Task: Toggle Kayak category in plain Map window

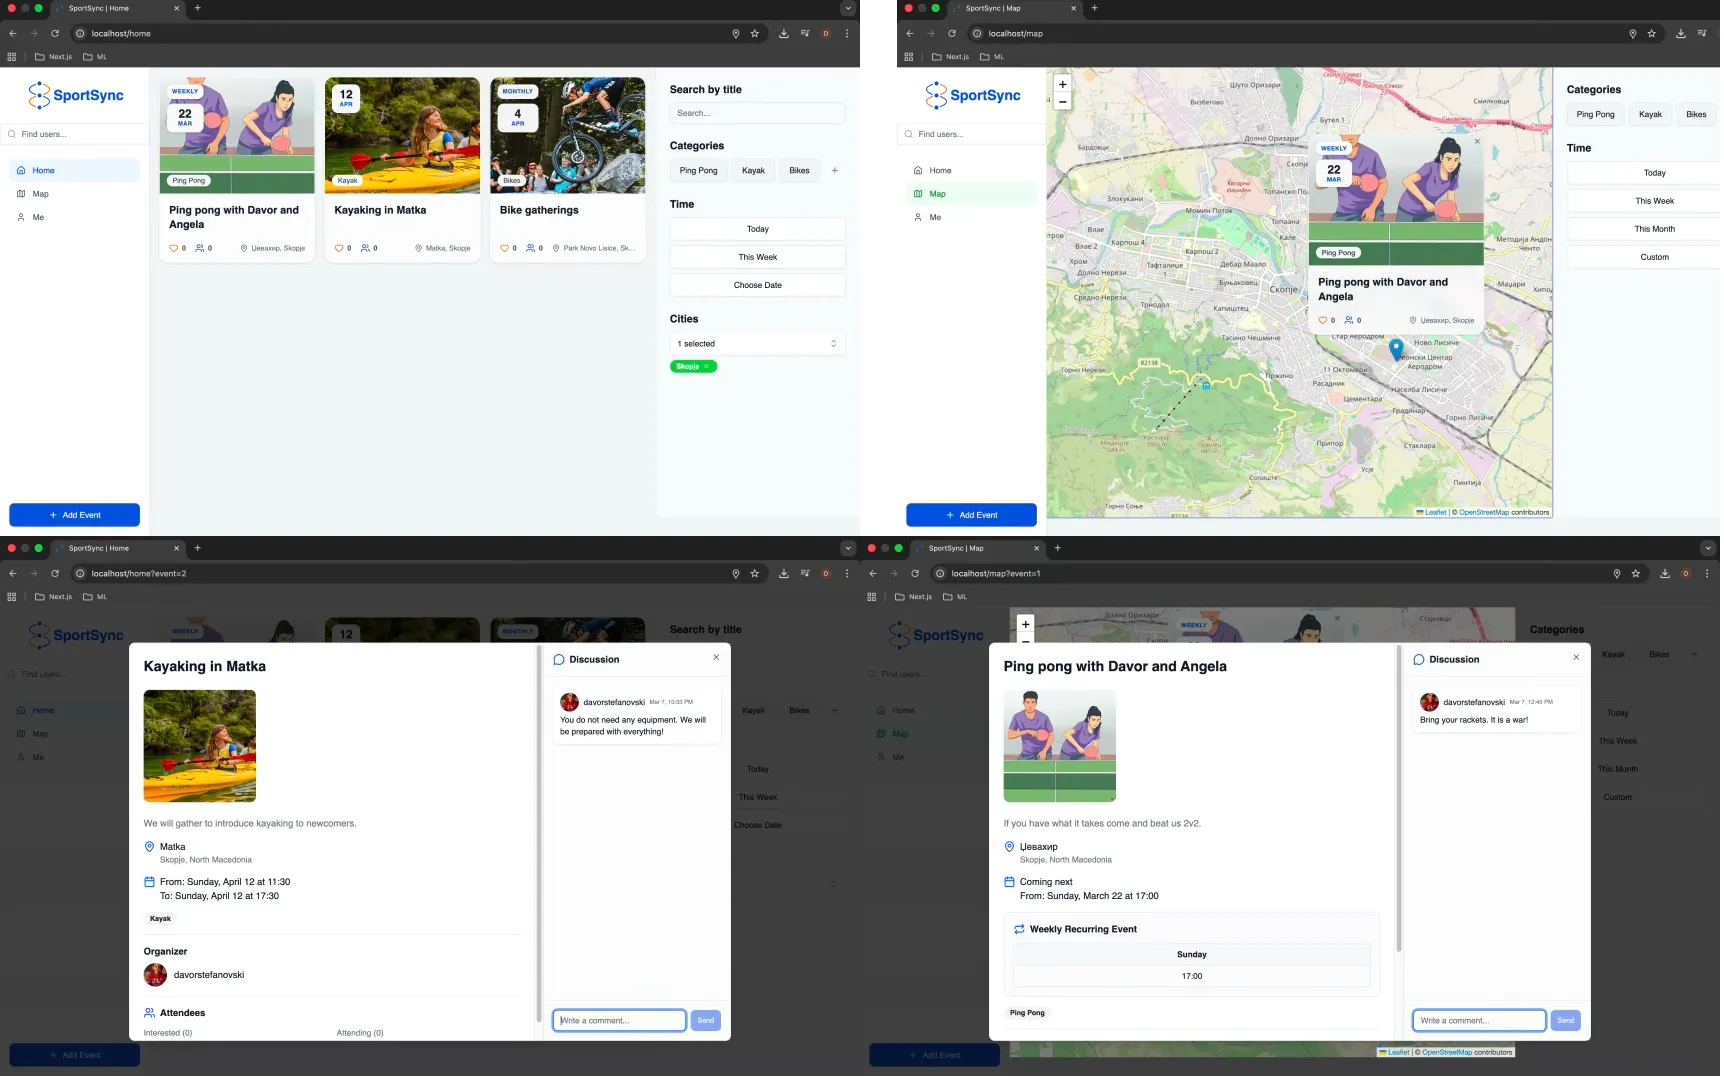Action: (1653, 115)
